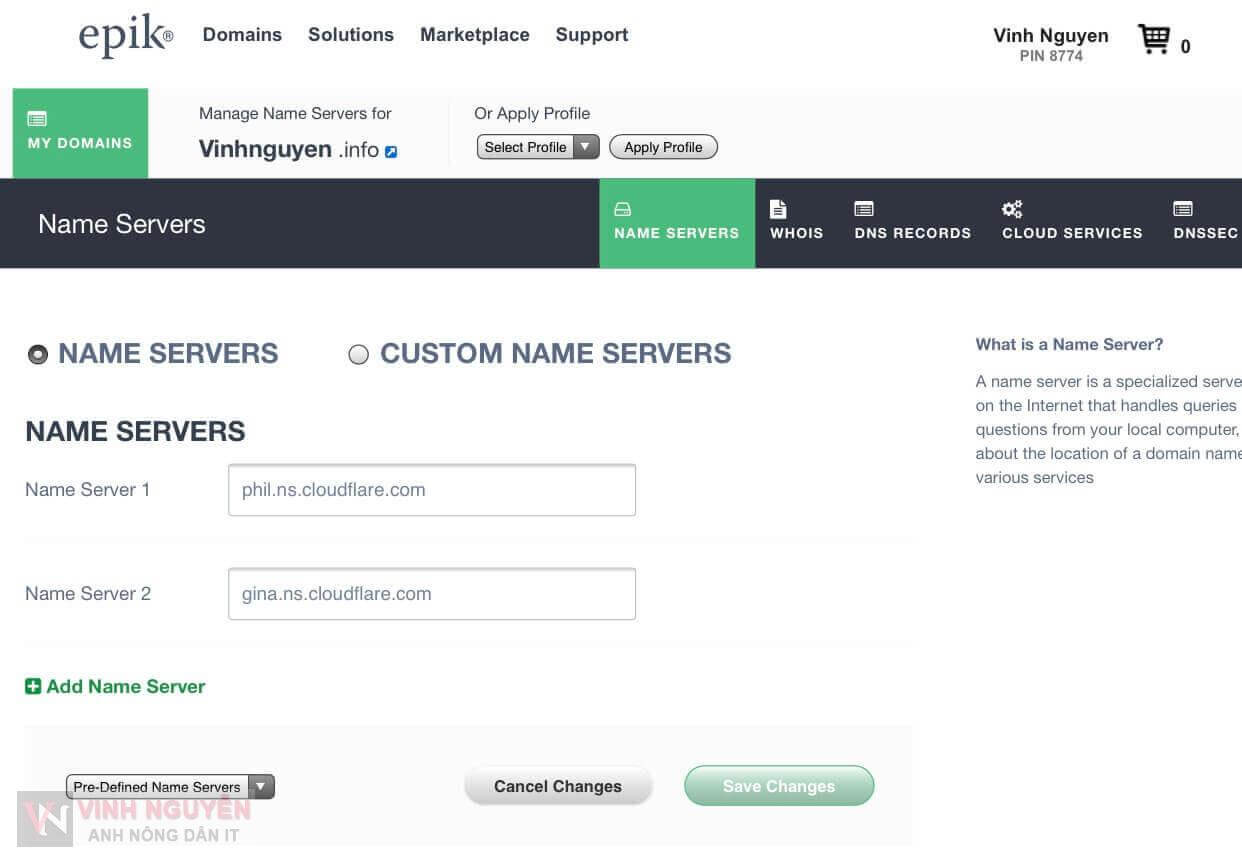Click the Name Server 2 input field
The image size is (1242, 864).
point(432,594)
